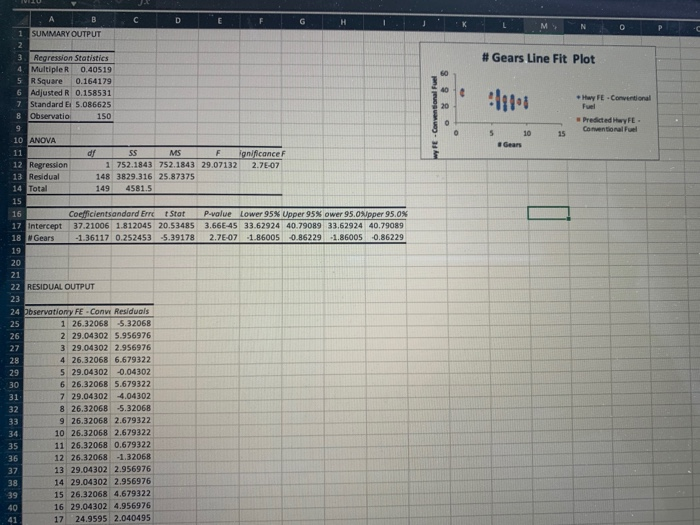The image size is (700, 525).
Task: Select Upper 95% value 40.79089 in column G
Action: pos(303,226)
